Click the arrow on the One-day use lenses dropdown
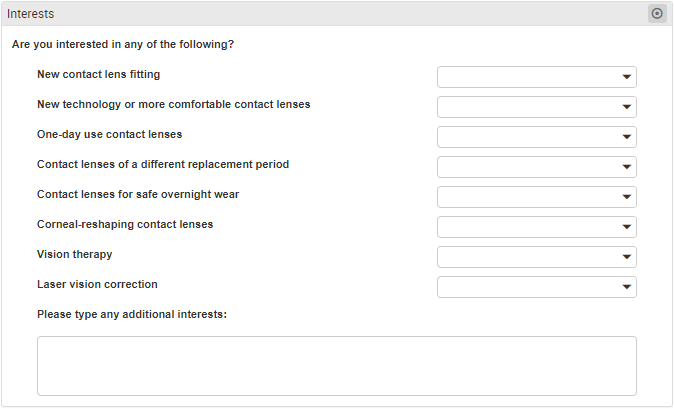The height and width of the screenshot is (409, 674). (626, 137)
